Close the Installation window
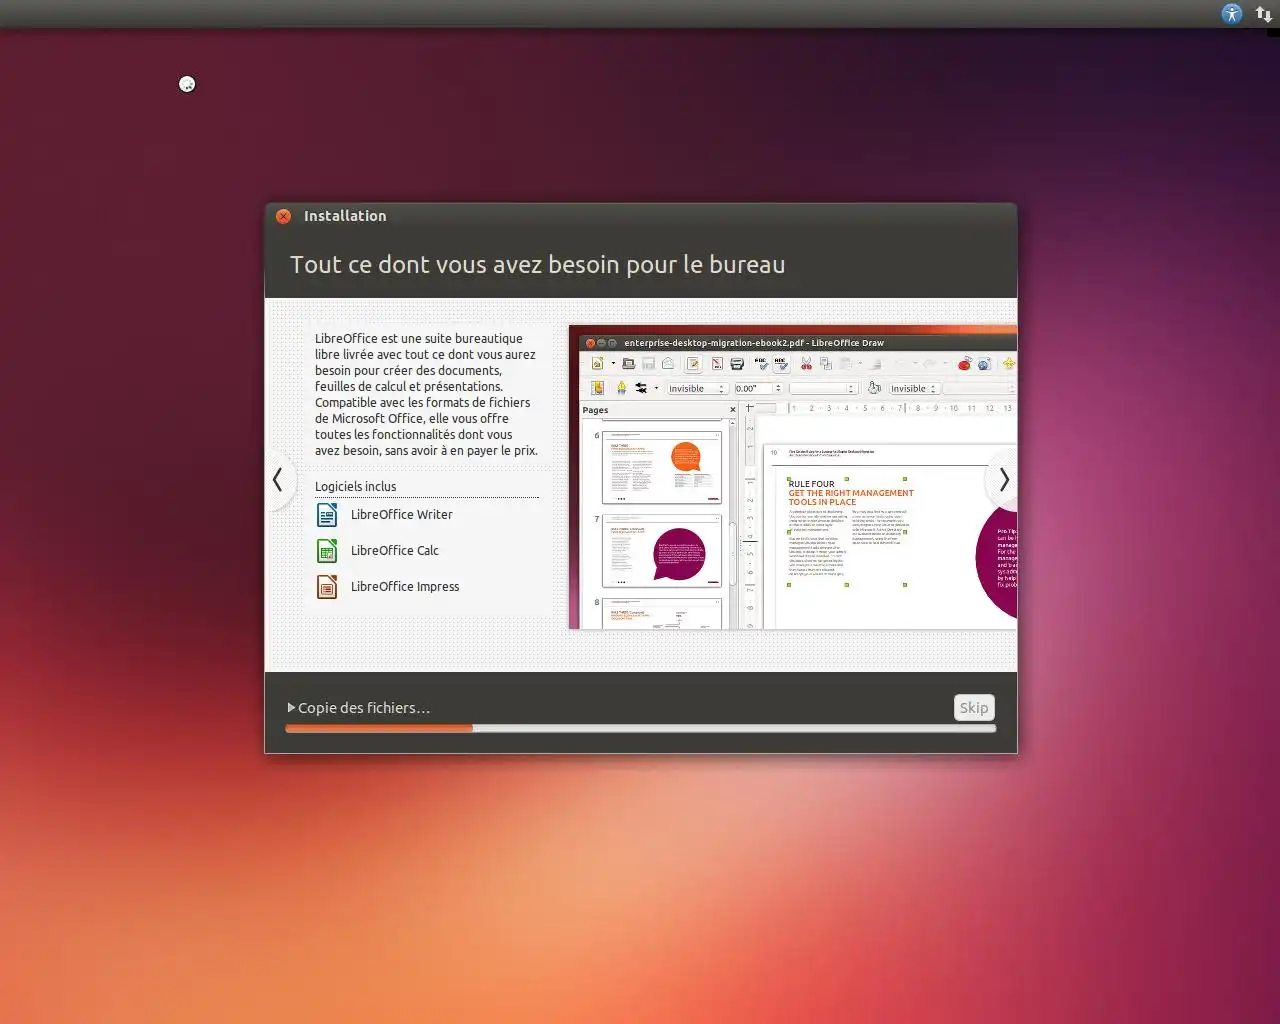 point(284,216)
